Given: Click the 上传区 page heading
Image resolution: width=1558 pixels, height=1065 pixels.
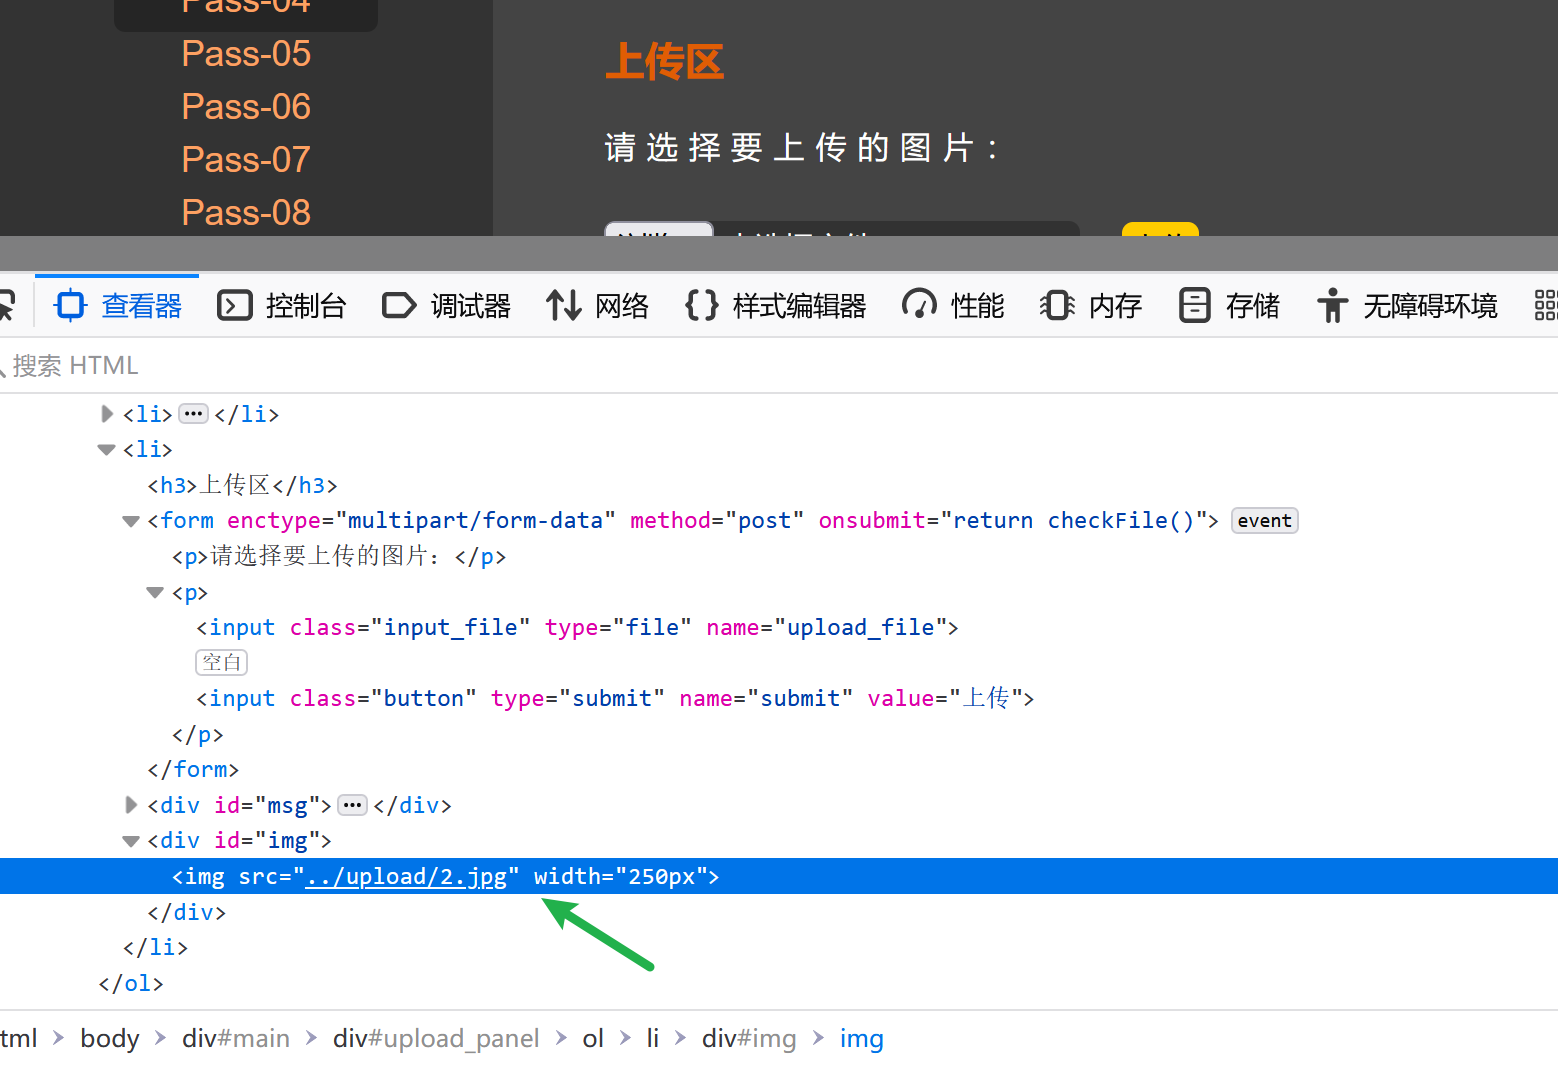Looking at the screenshot, I should [665, 62].
